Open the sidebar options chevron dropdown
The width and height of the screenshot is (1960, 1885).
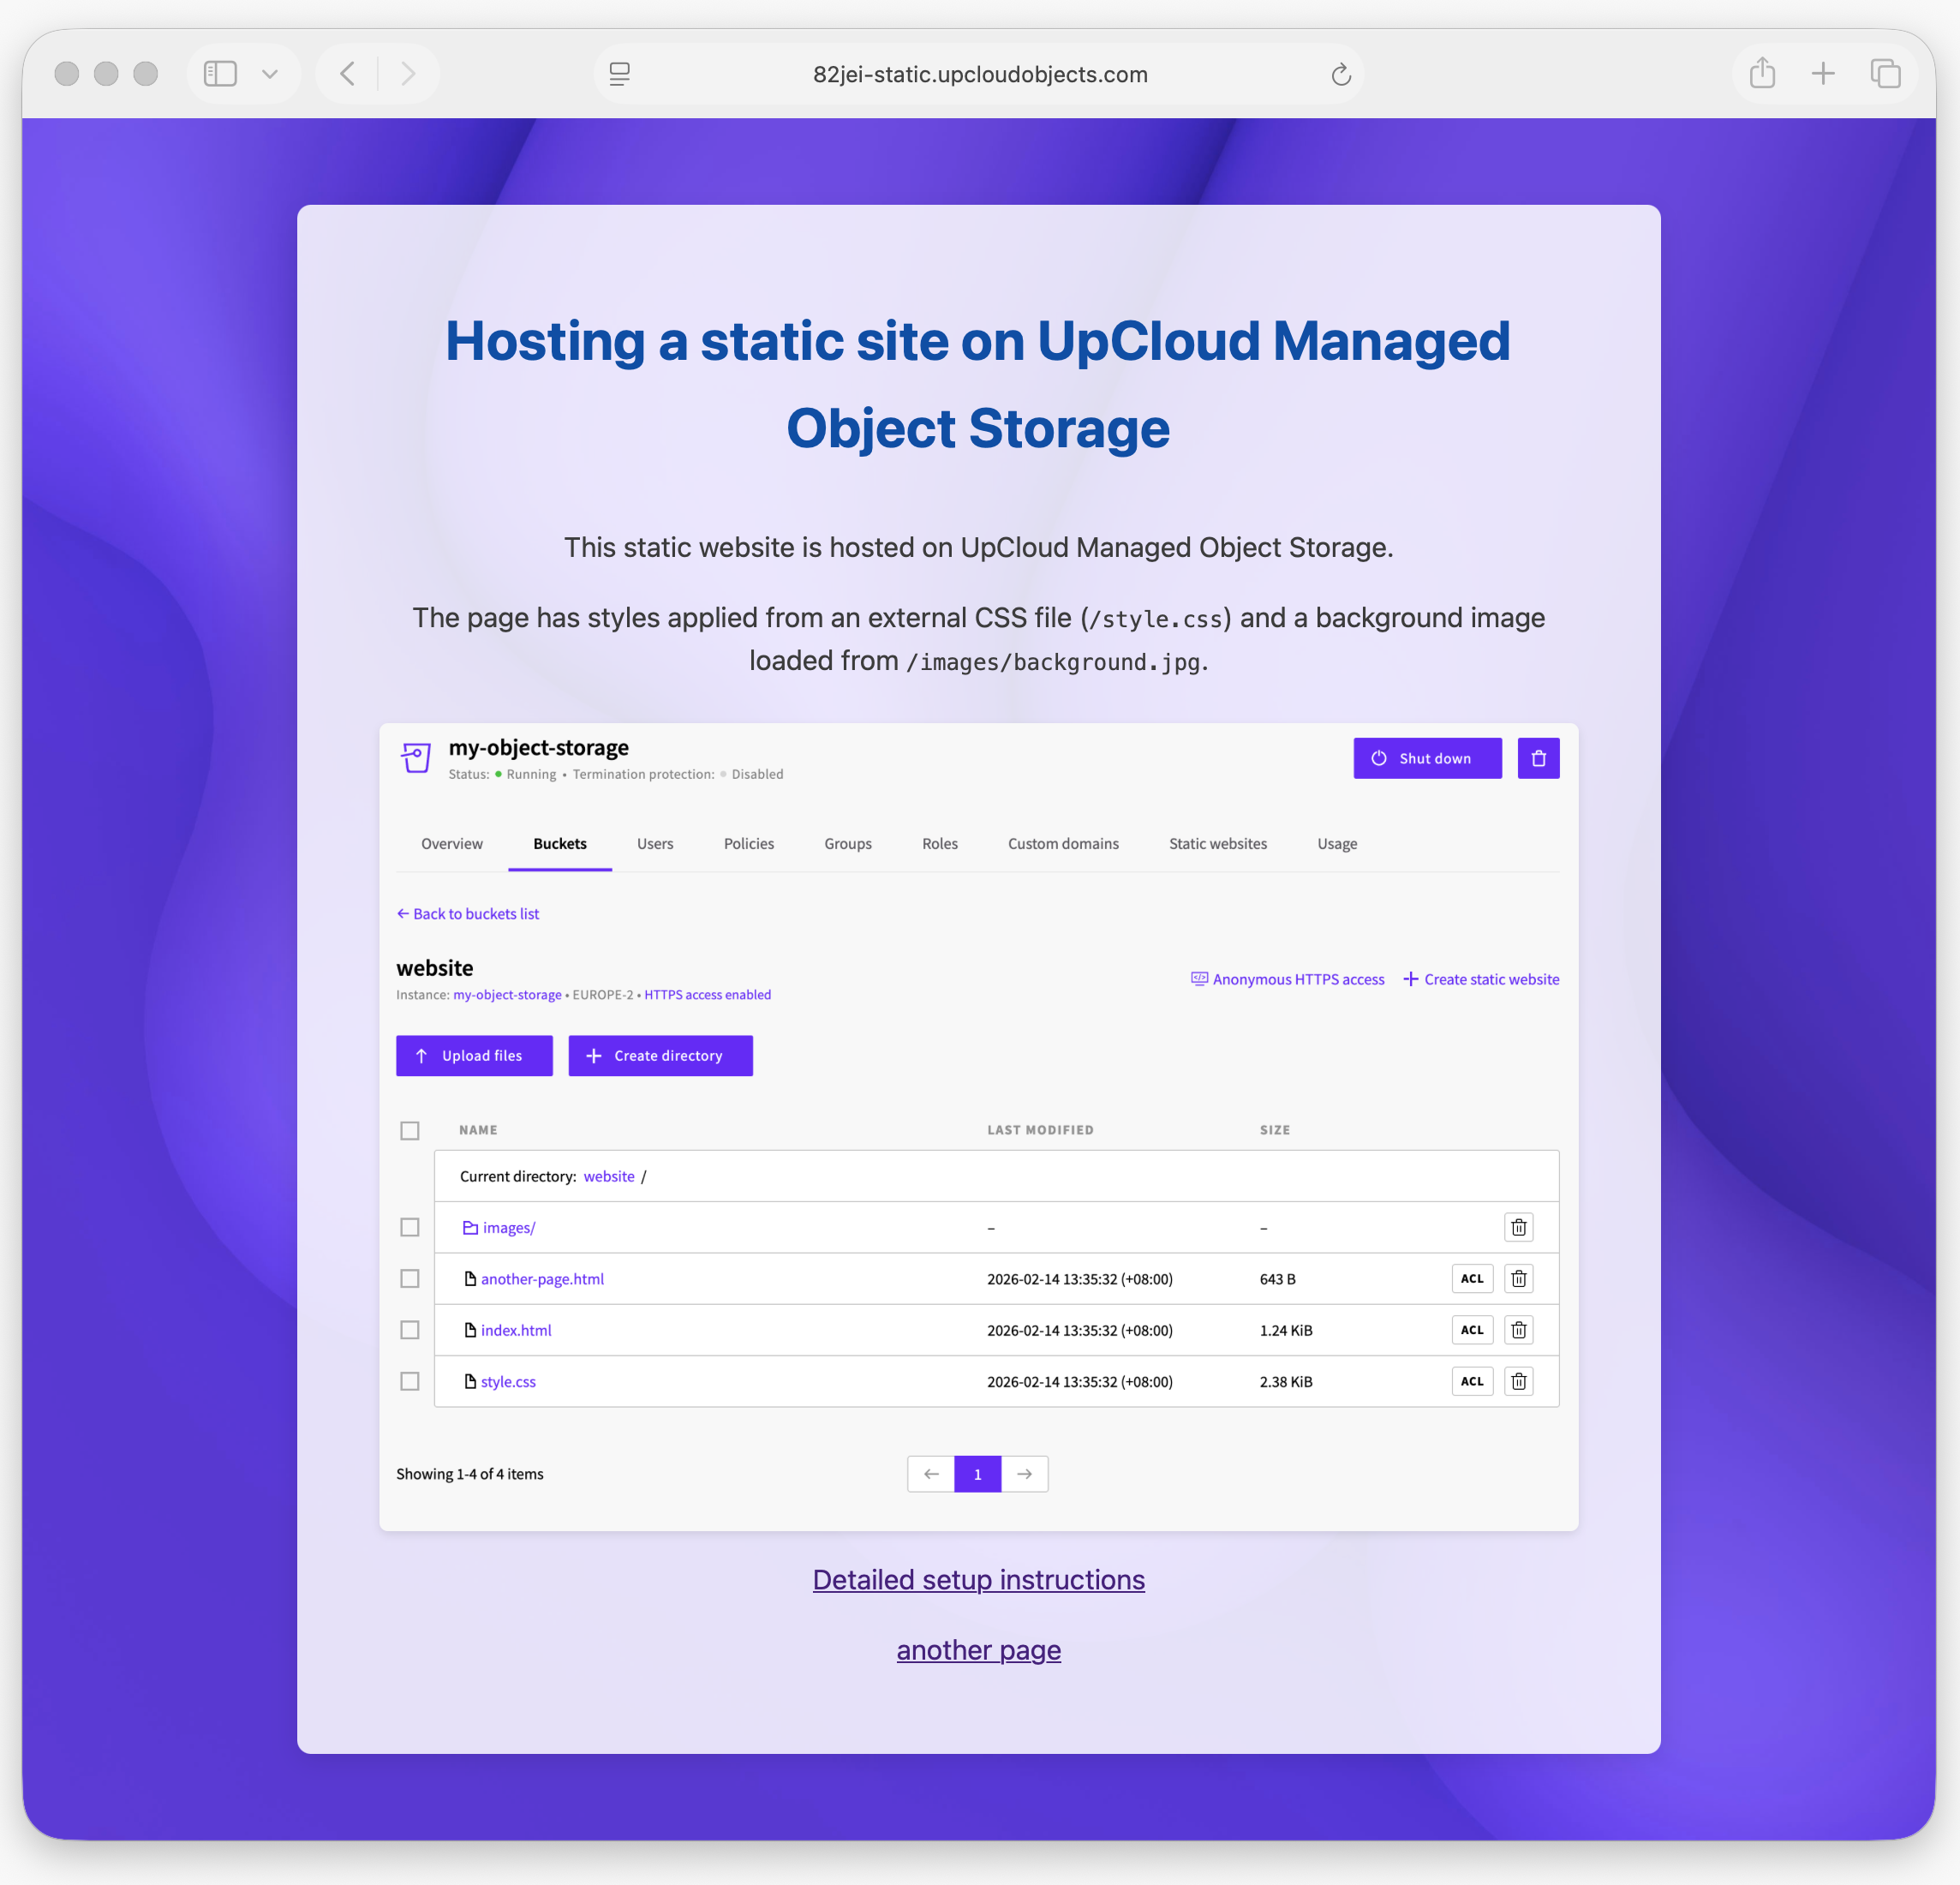[269, 74]
